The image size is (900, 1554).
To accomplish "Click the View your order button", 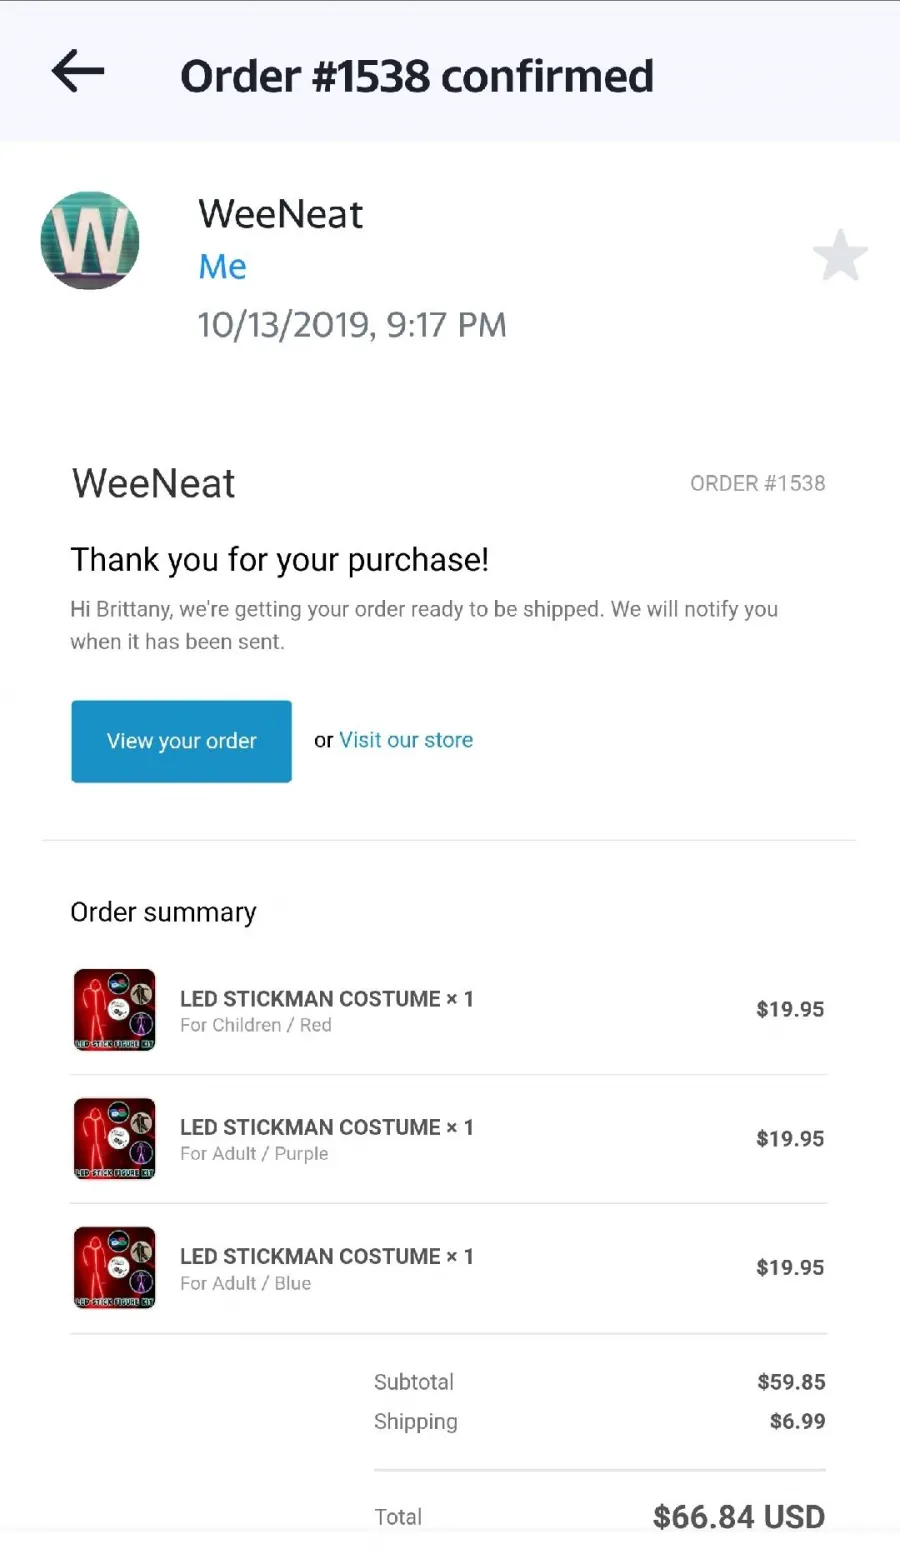I will [181, 741].
